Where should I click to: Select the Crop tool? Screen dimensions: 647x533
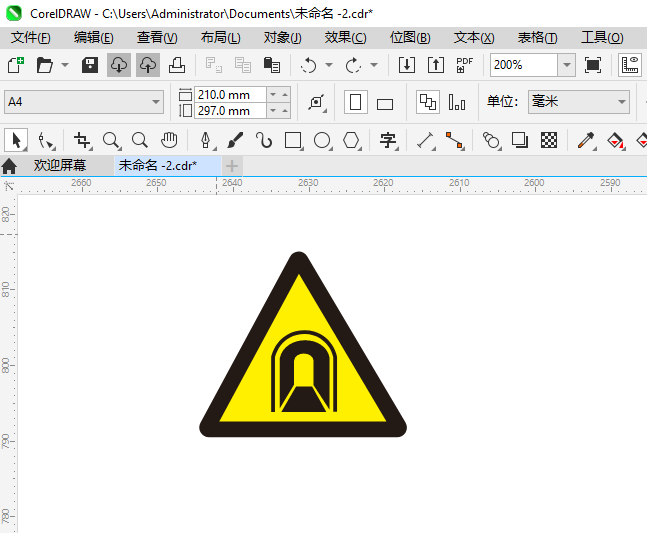pos(82,140)
